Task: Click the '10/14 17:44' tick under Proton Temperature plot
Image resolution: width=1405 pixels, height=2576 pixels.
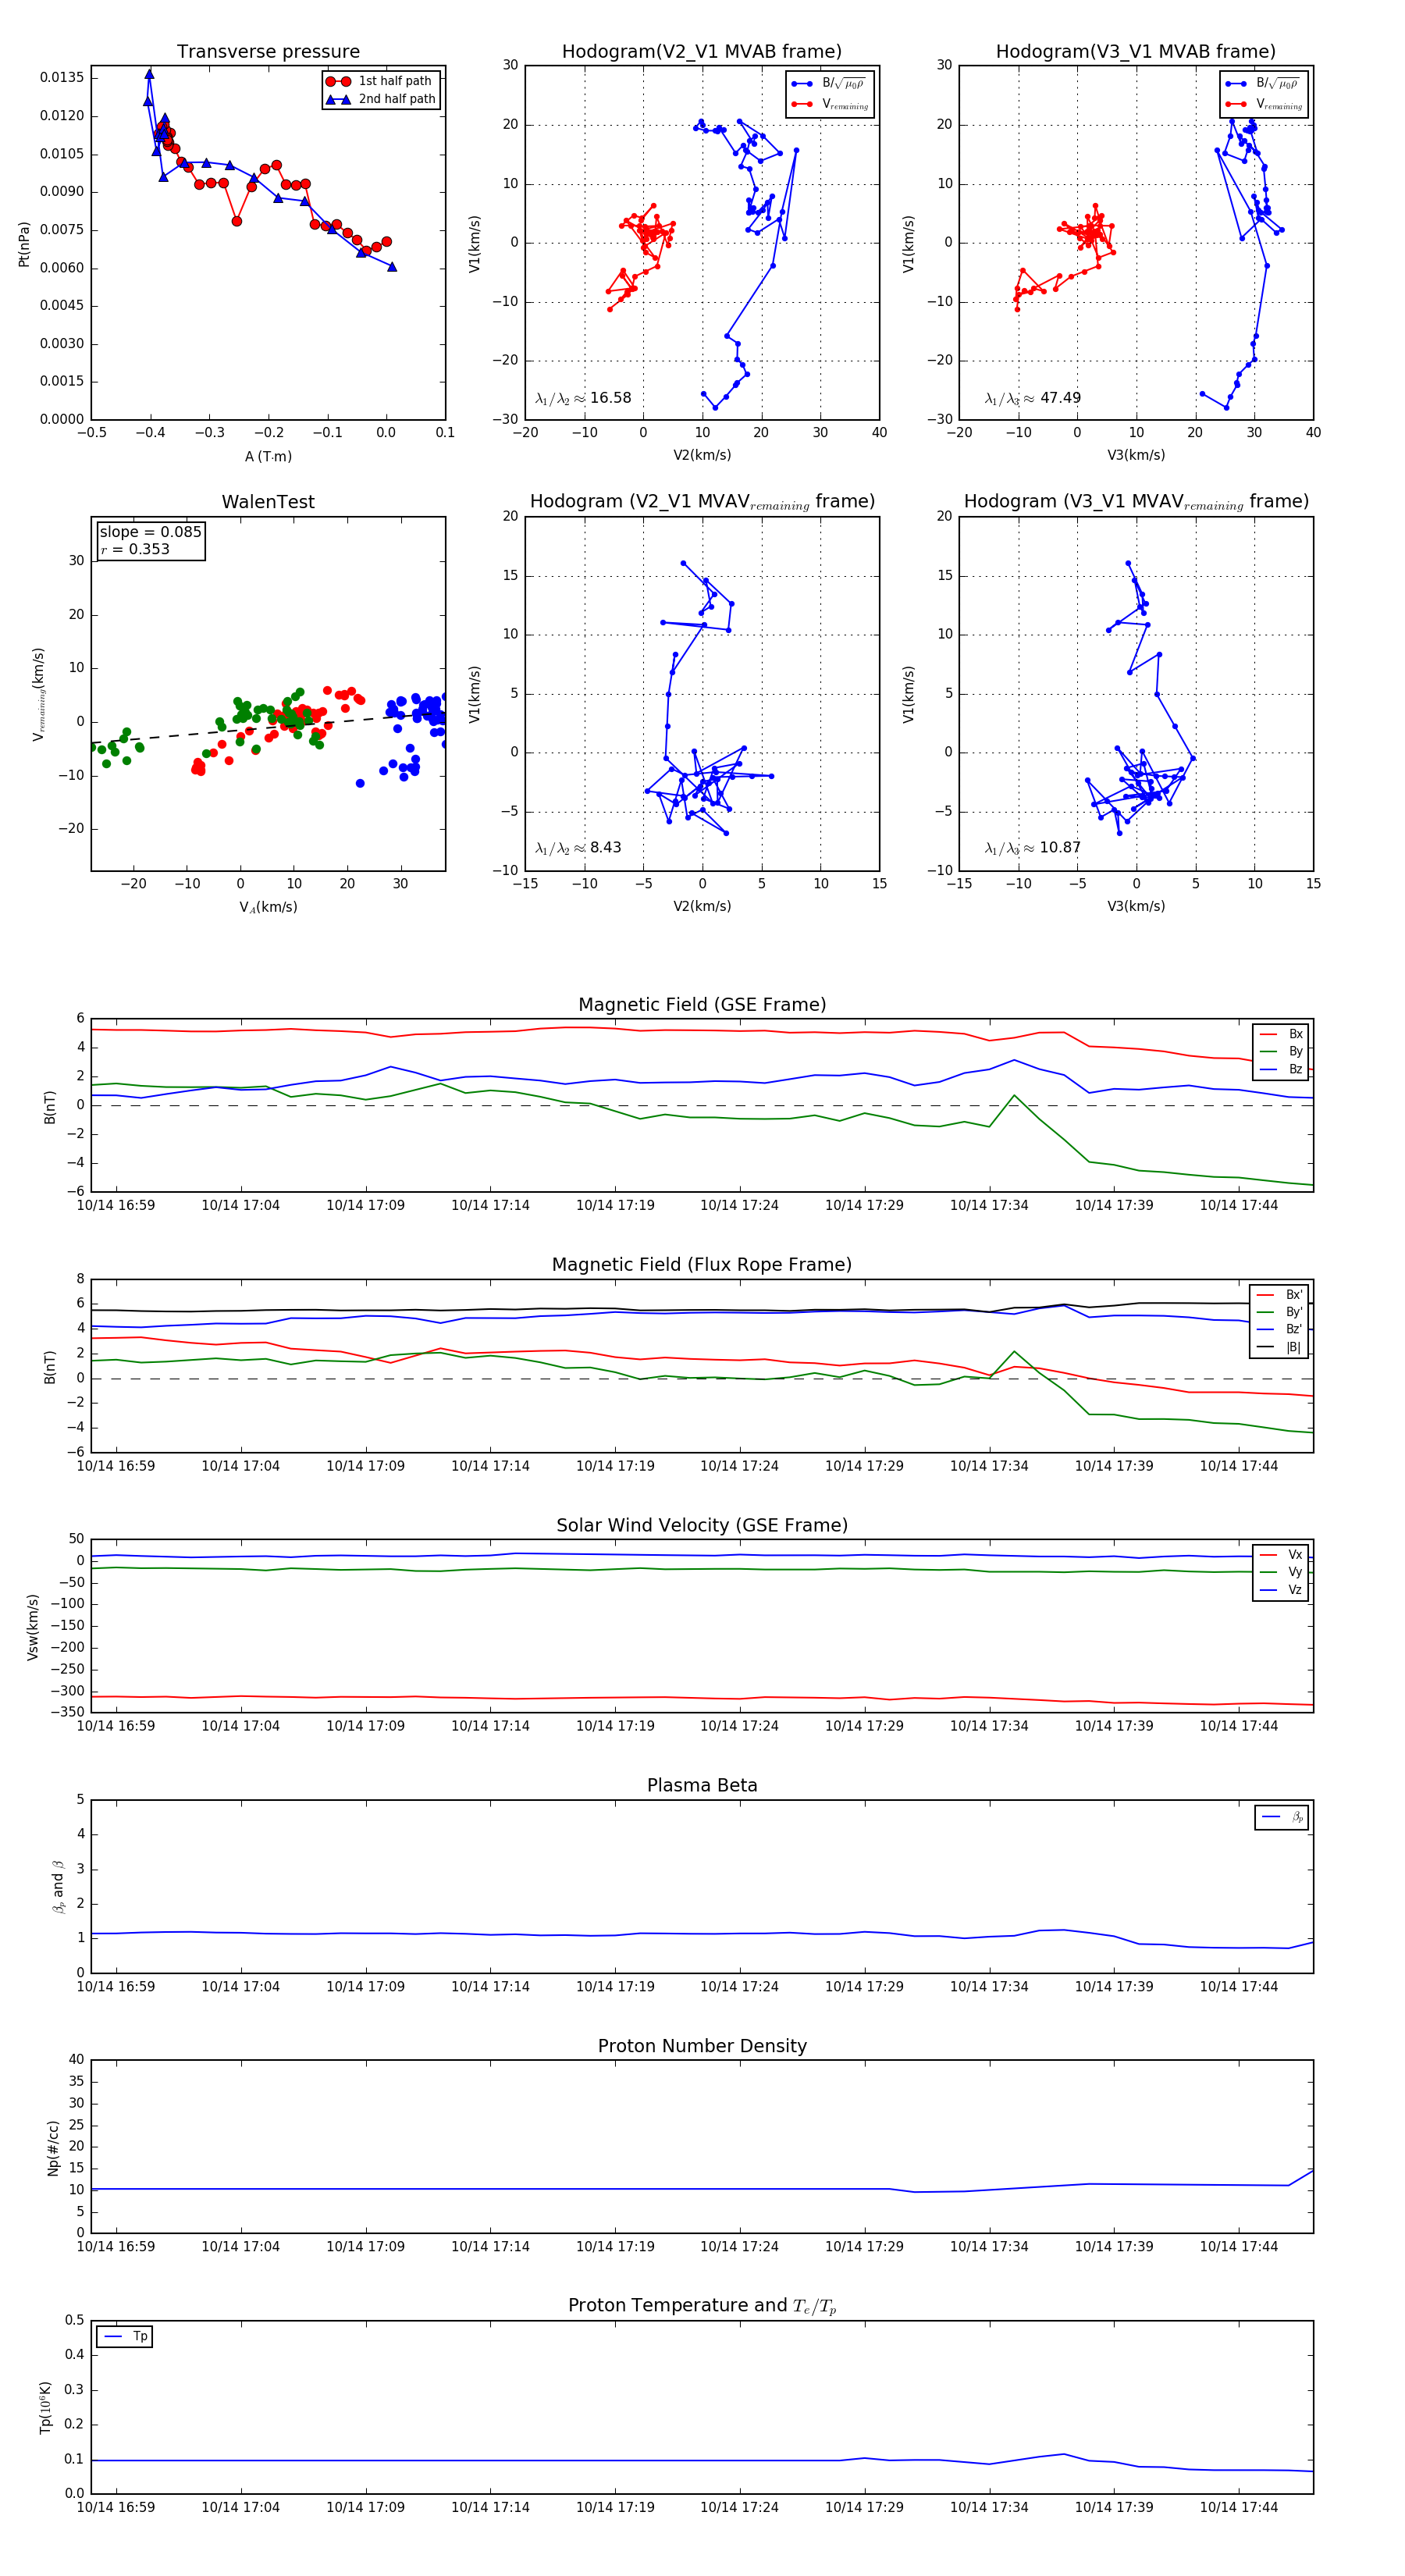Action: pyautogui.click(x=1238, y=2507)
